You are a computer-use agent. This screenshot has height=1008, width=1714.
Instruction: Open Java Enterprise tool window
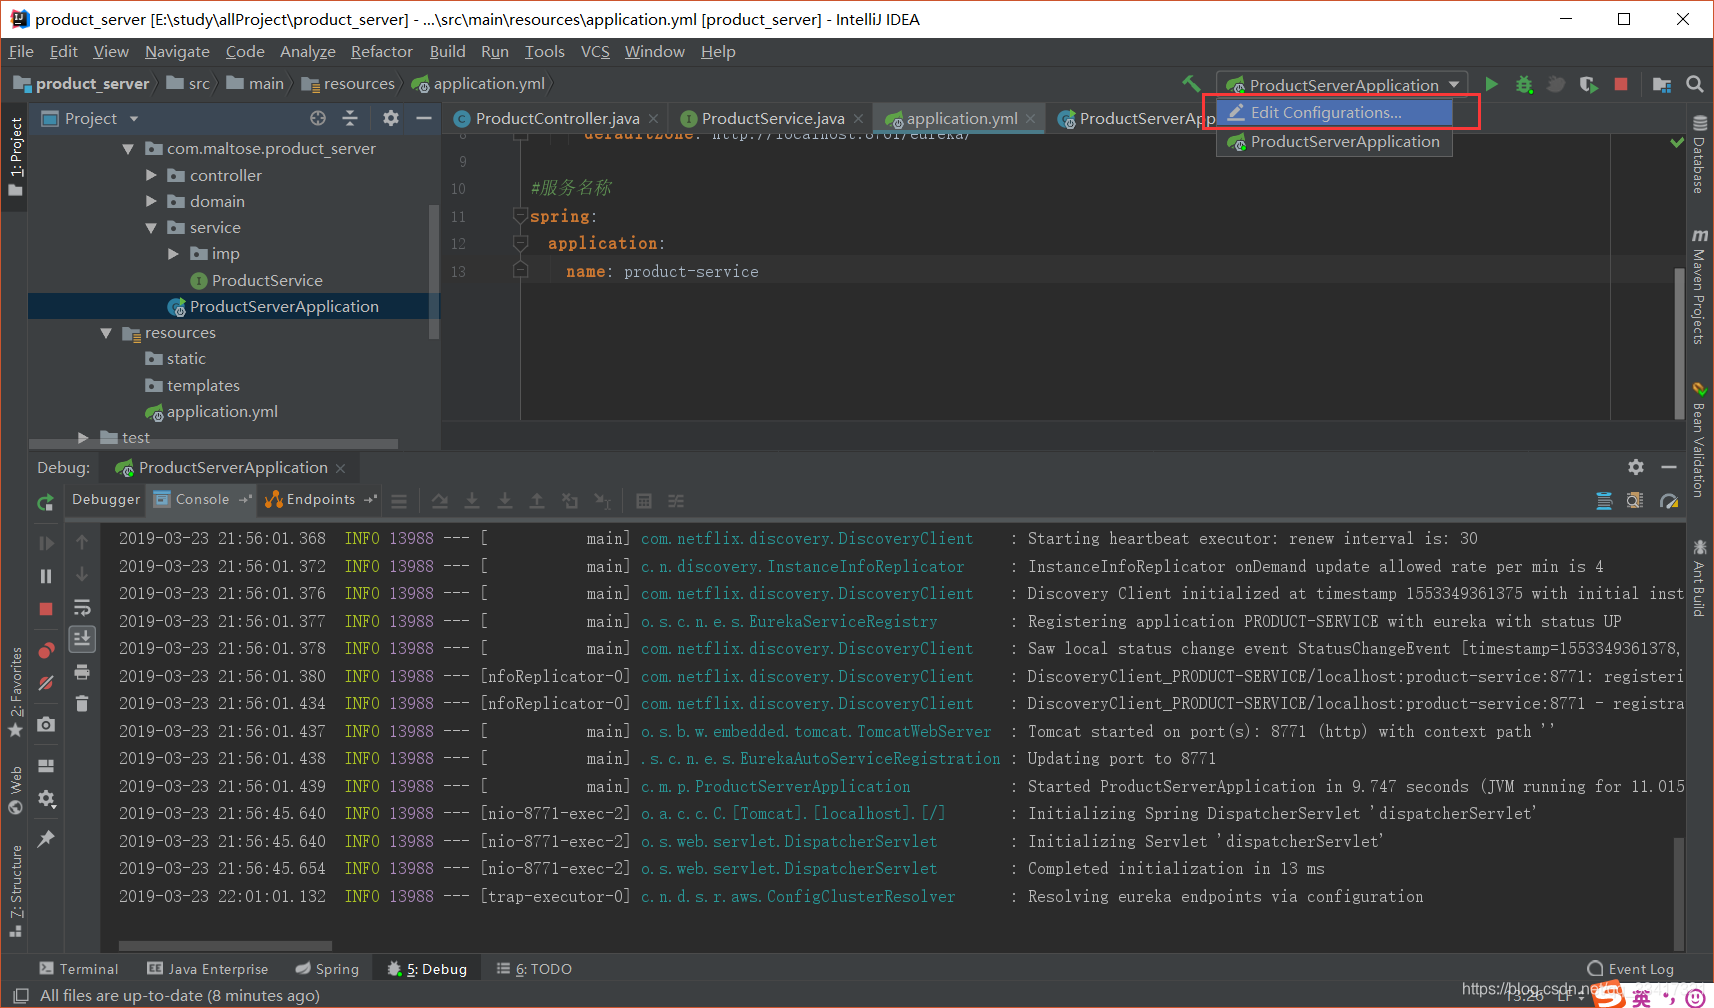click(x=208, y=969)
